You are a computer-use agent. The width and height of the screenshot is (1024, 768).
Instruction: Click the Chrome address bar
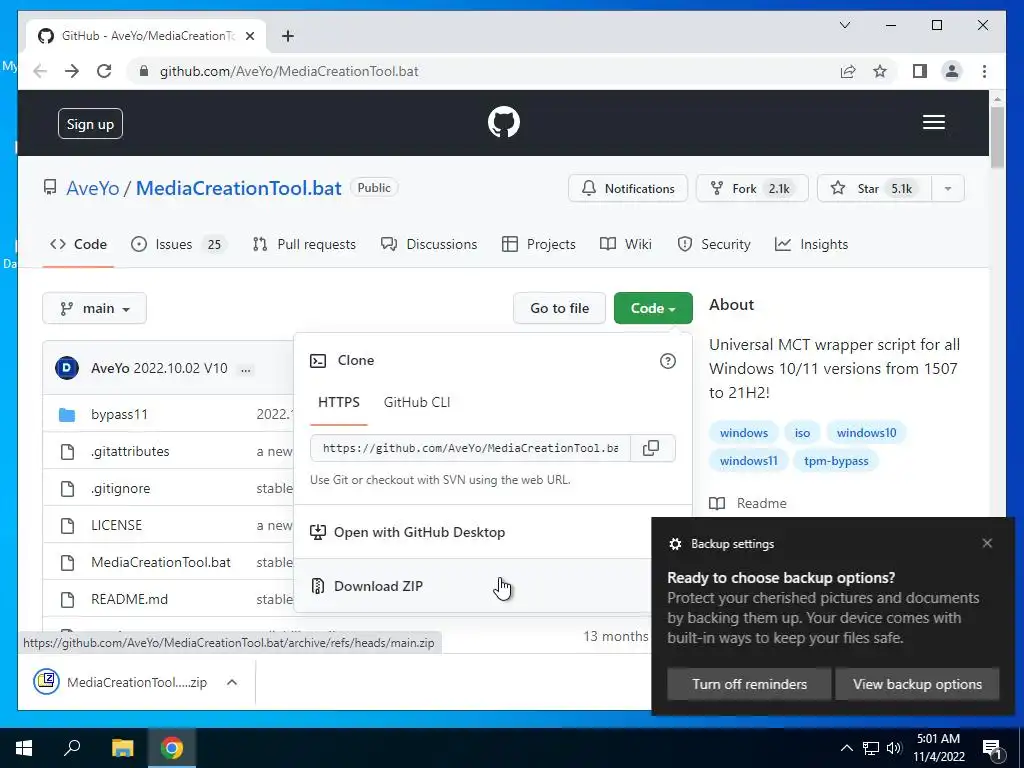tap(483, 71)
